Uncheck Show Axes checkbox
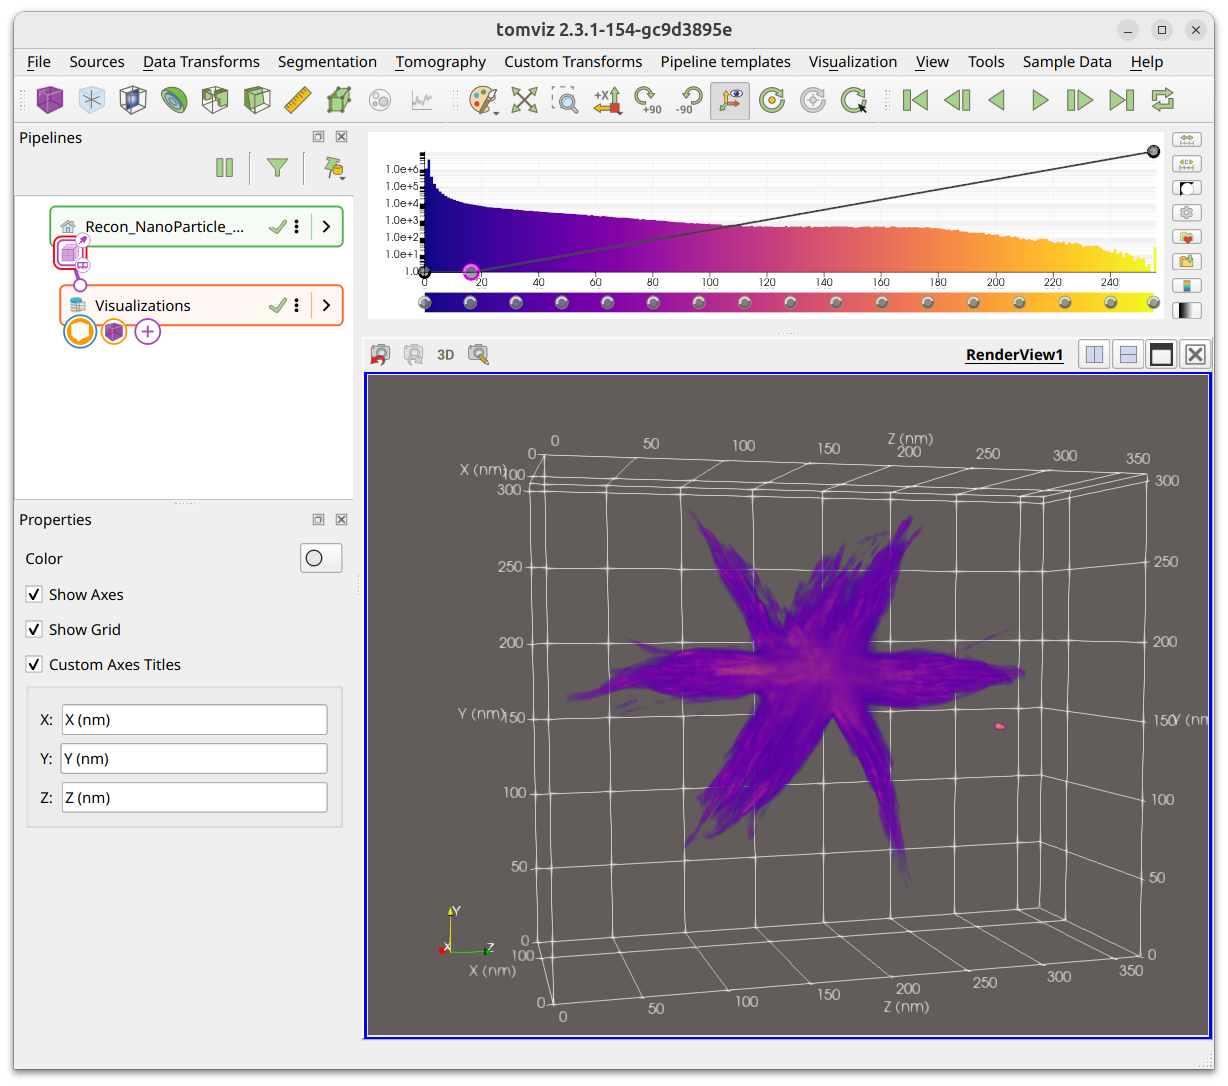The width and height of the screenshot is (1228, 1086). pyautogui.click(x=34, y=595)
